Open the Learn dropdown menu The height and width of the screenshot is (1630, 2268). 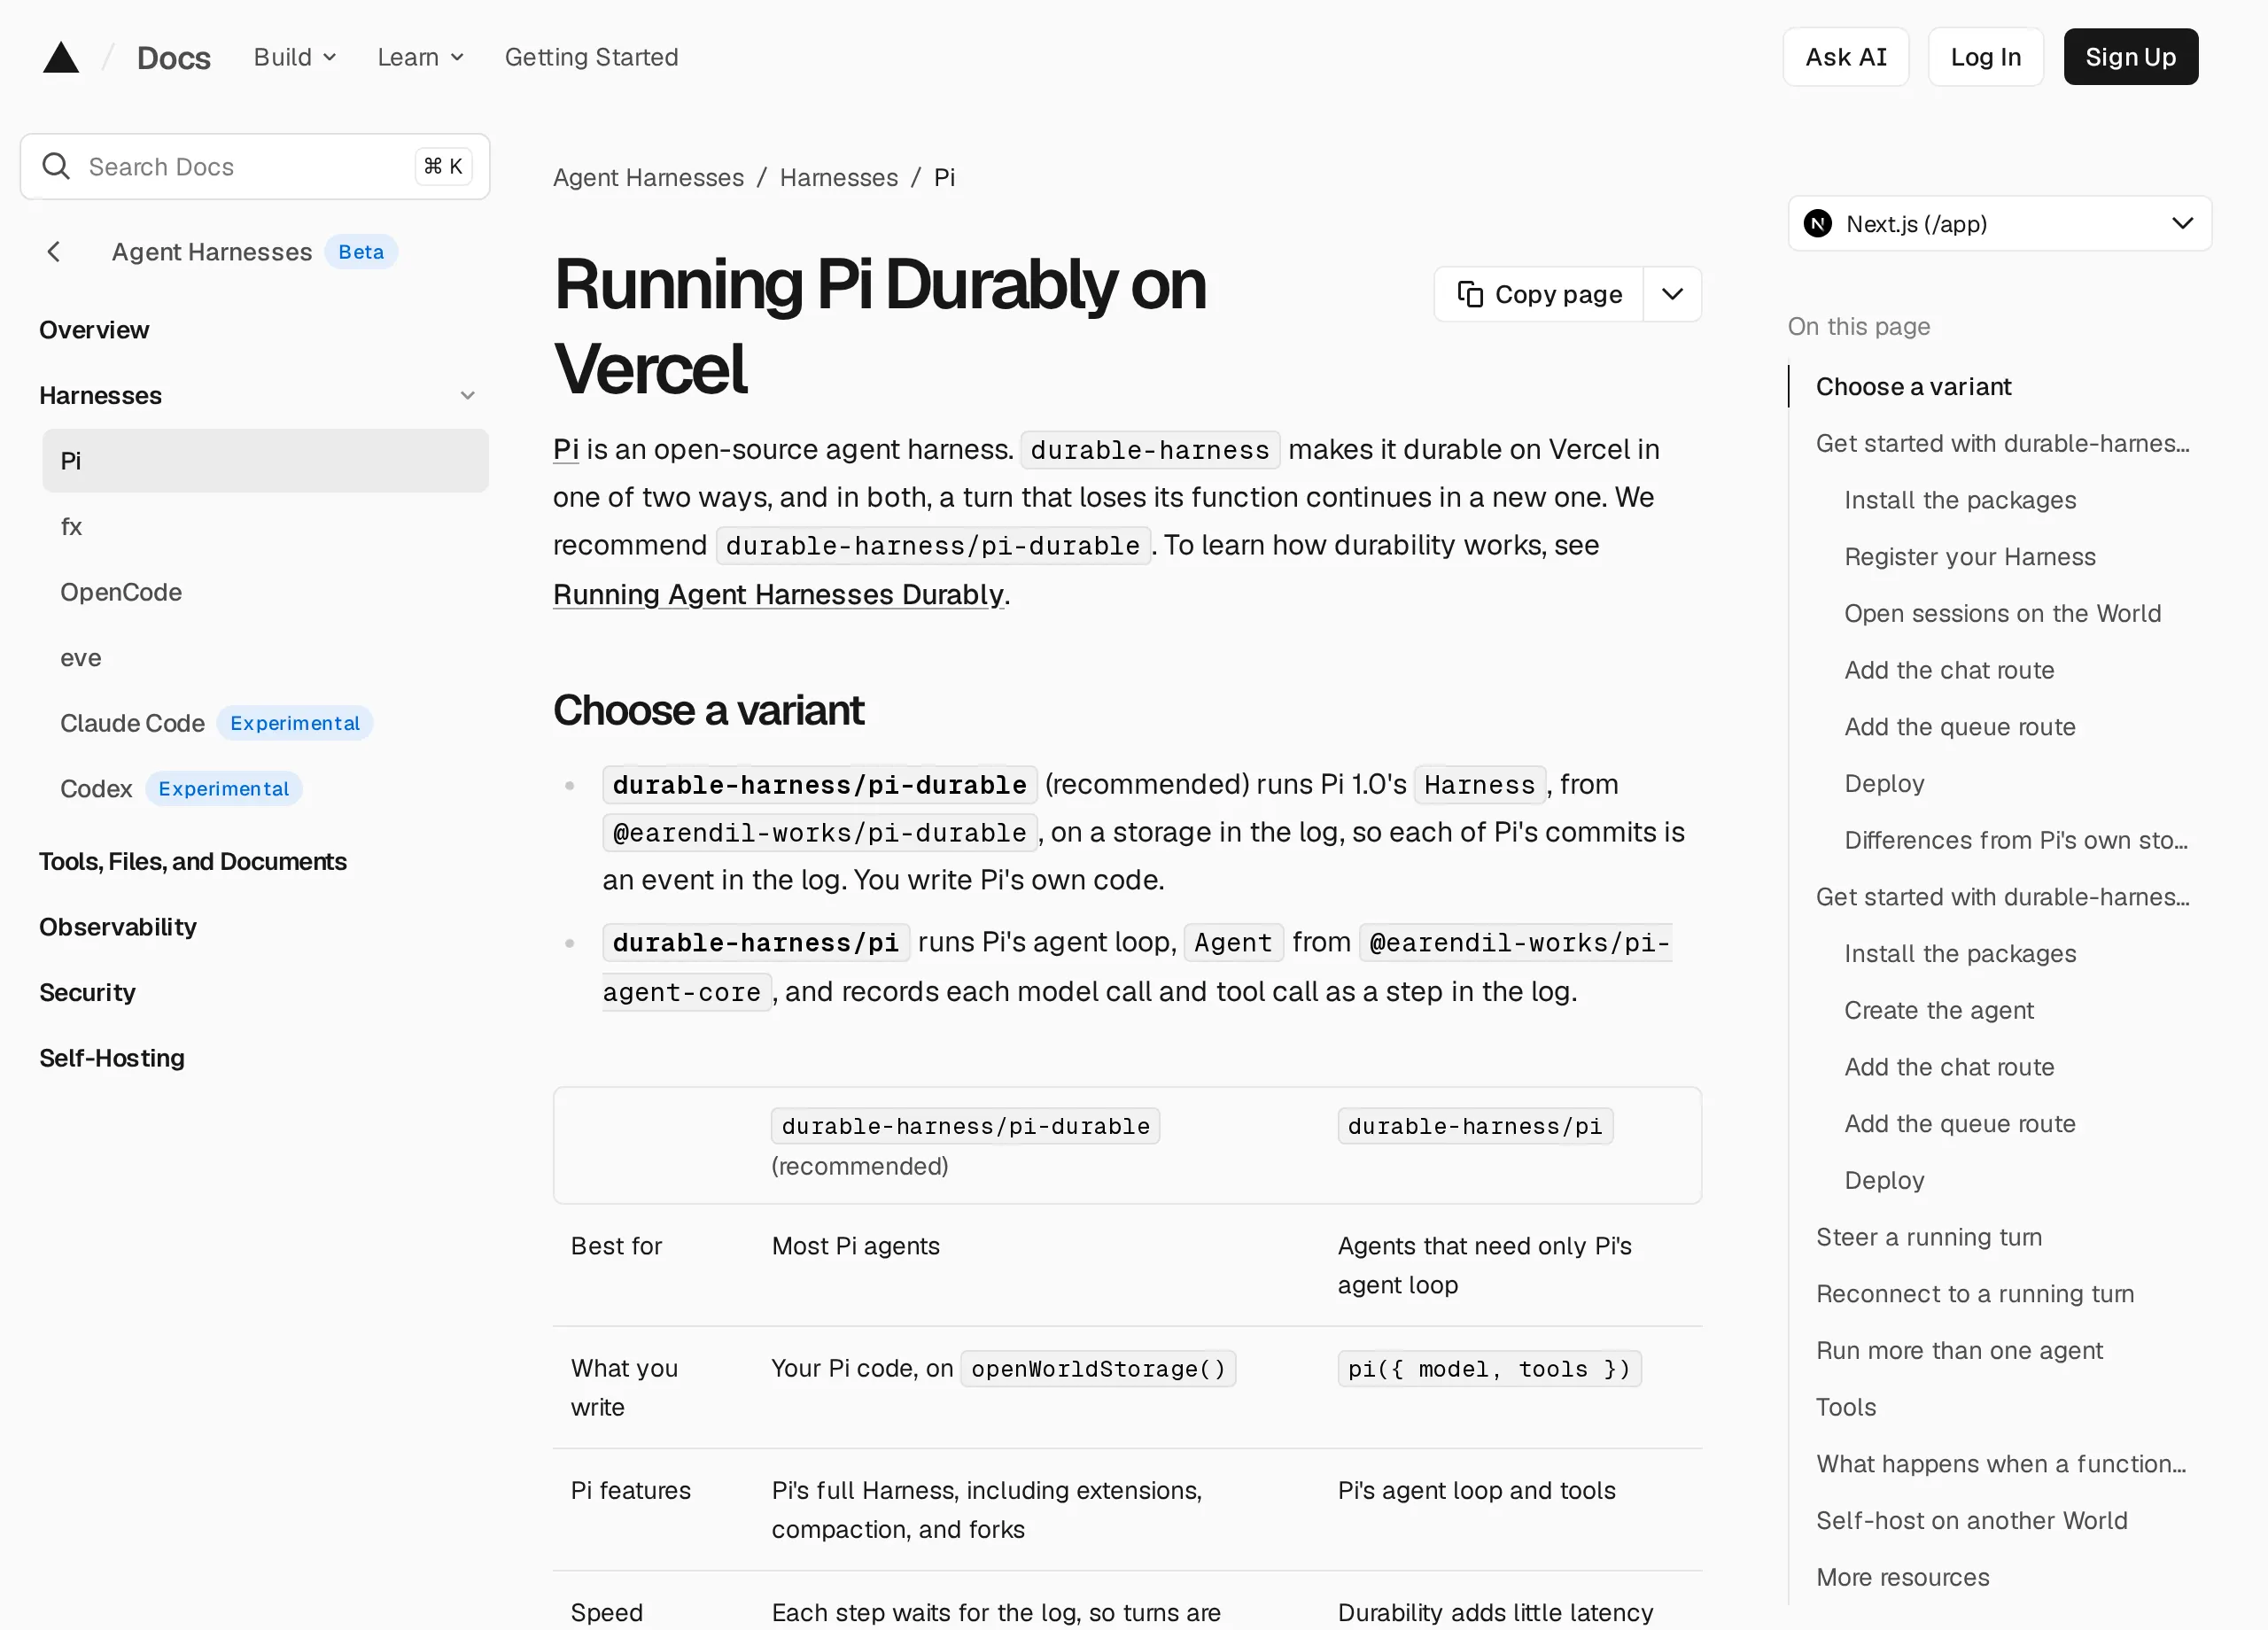(x=420, y=57)
